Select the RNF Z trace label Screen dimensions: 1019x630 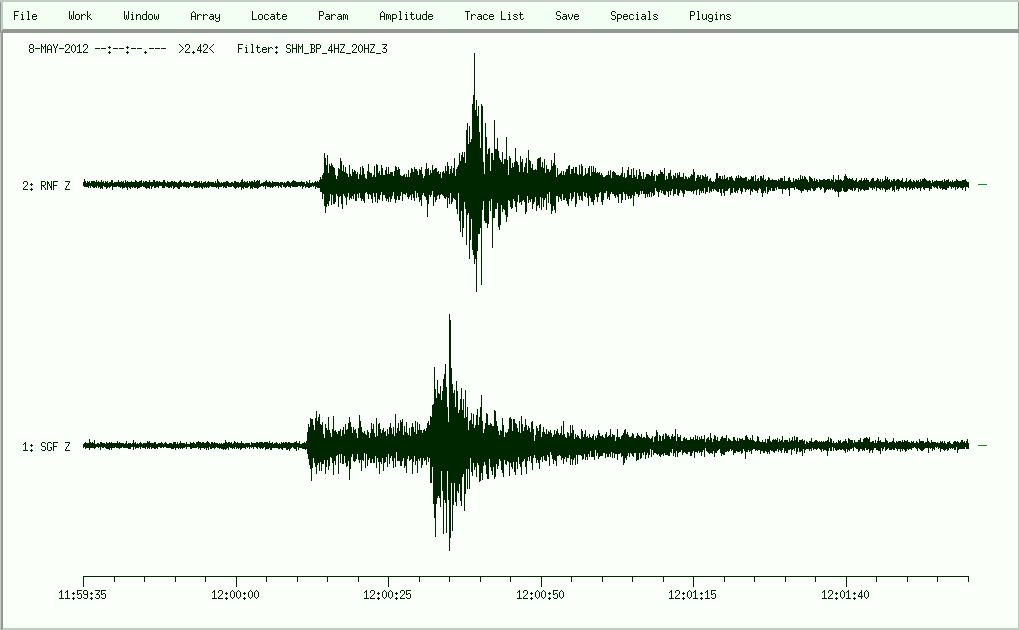tap(47, 185)
